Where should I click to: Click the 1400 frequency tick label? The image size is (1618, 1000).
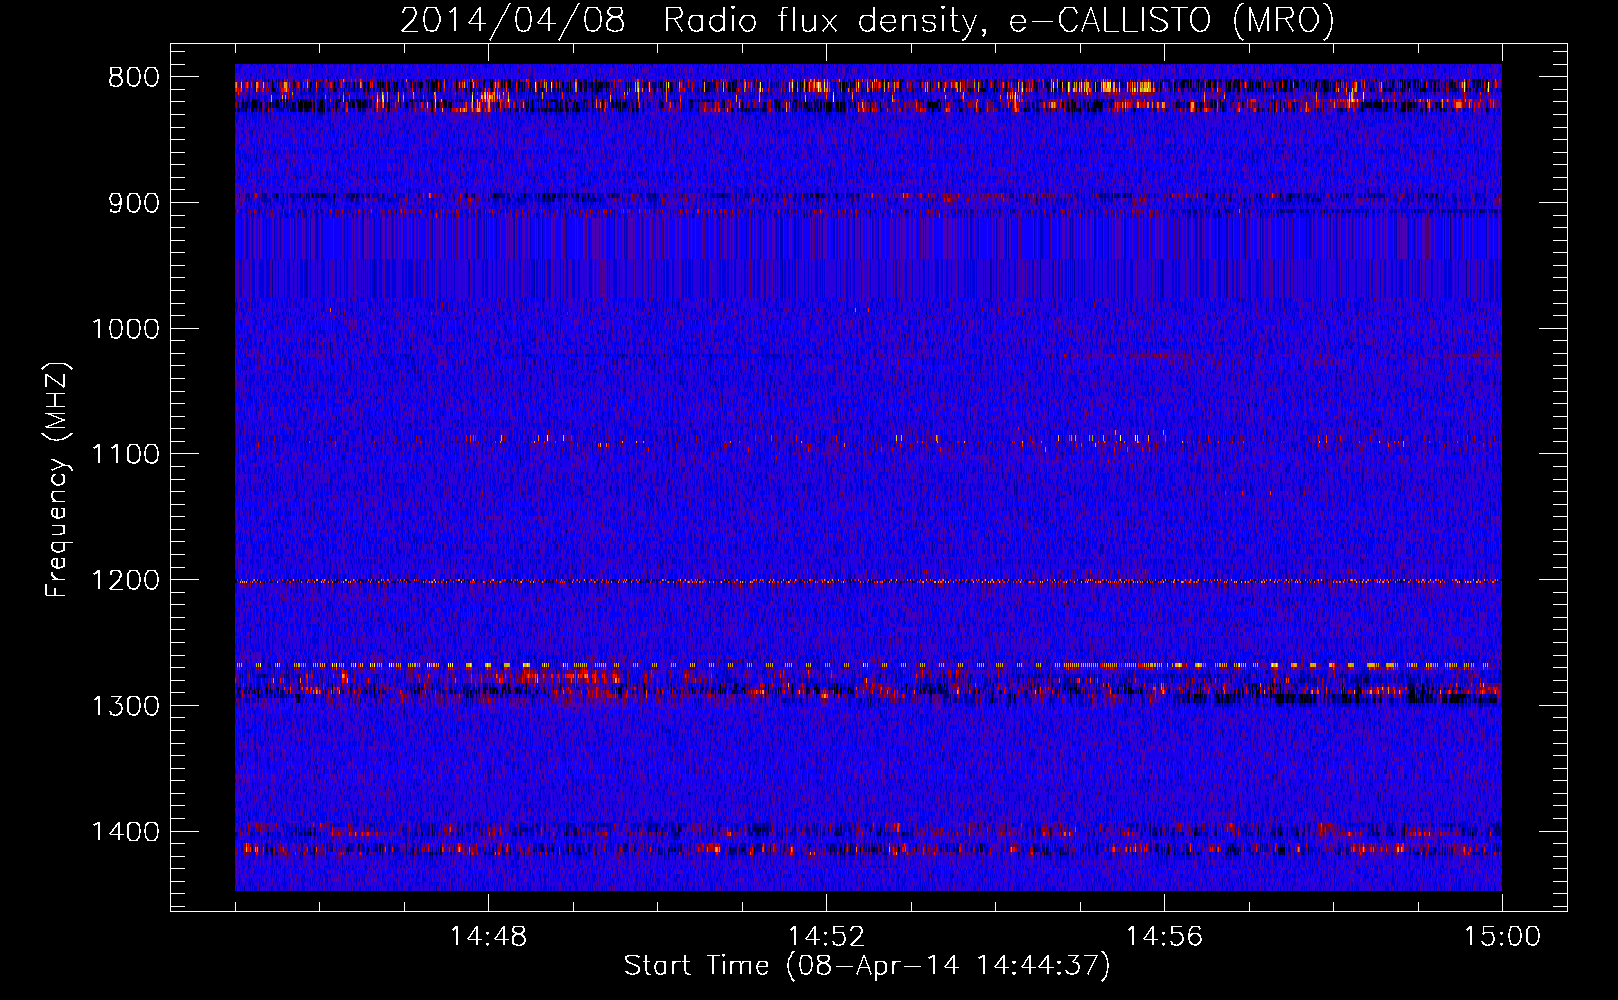[x=125, y=832]
